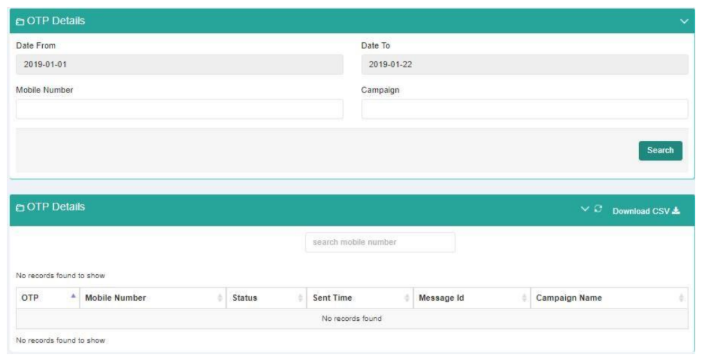This screenshot has height=360, width=703.
Task: Download CSV of OTP details
Action: 646,211
